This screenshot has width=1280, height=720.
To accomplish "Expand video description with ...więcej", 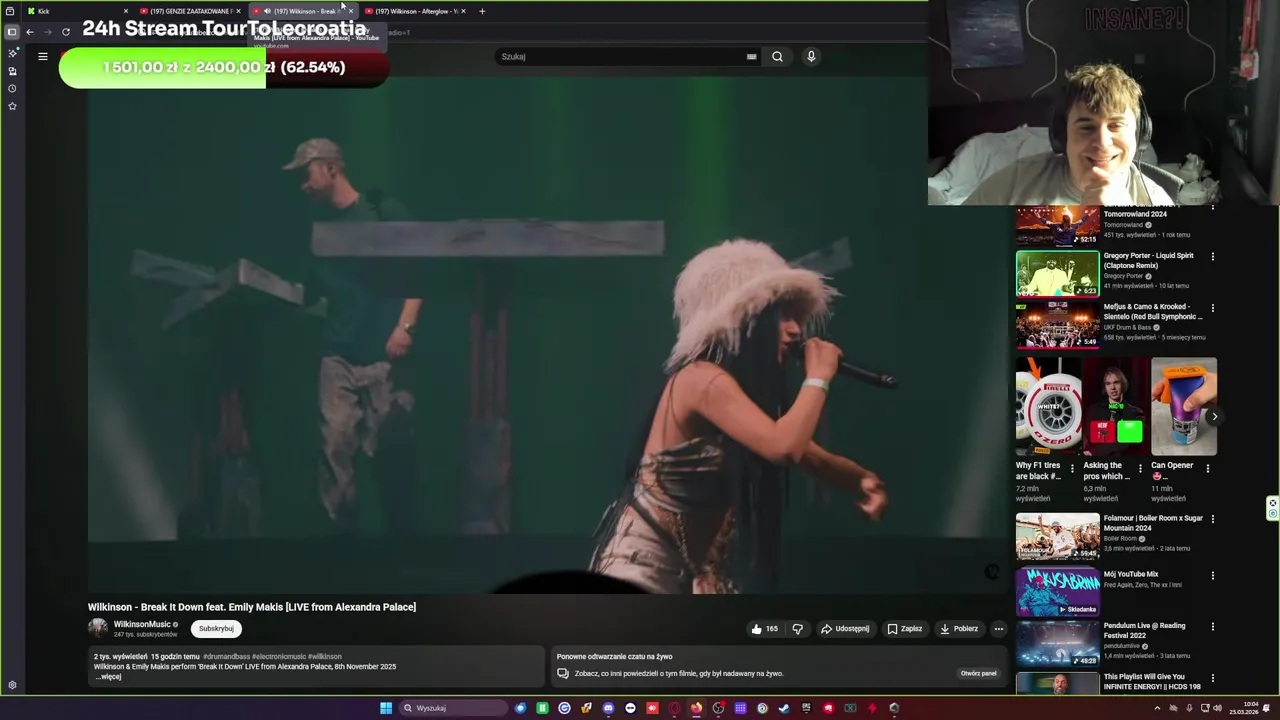I will 108,677.
